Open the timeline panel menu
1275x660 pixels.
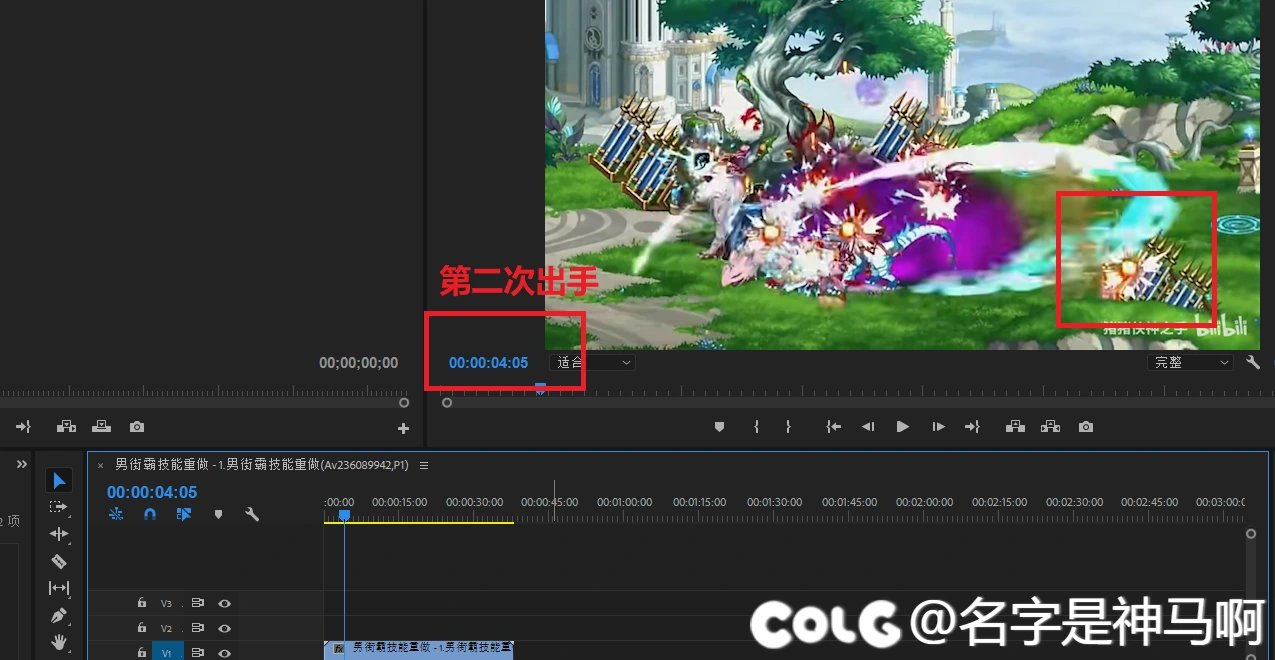coord(424,465)
